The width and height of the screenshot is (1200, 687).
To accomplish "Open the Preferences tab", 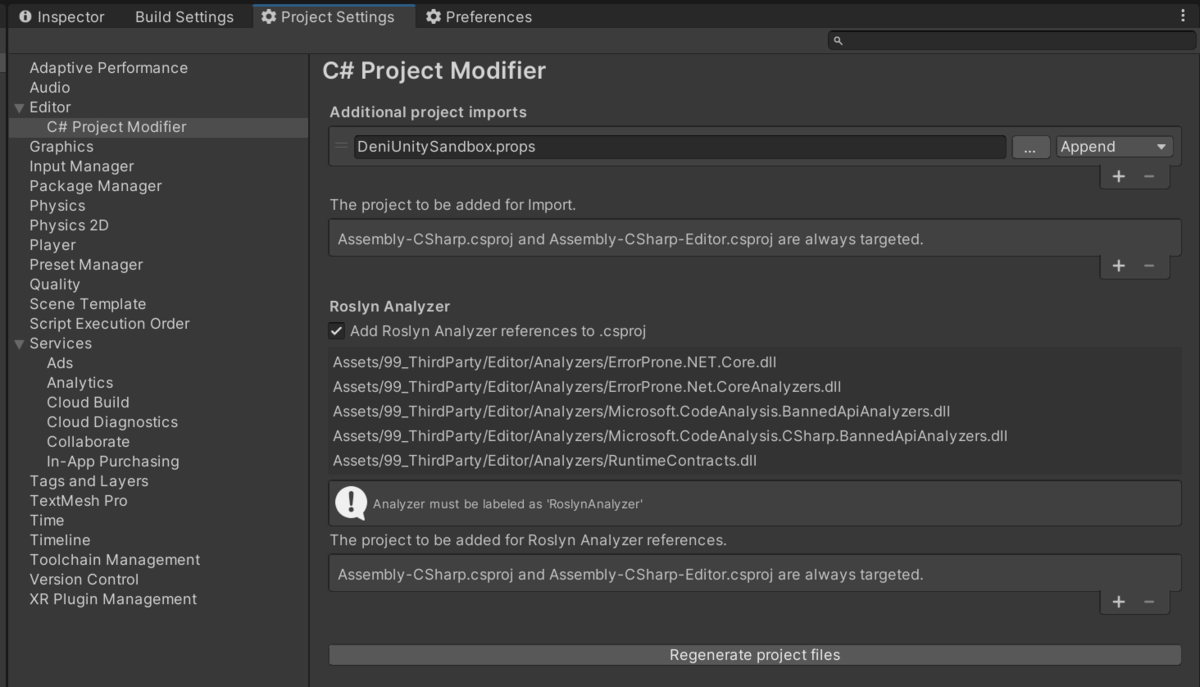I will 479,17.
